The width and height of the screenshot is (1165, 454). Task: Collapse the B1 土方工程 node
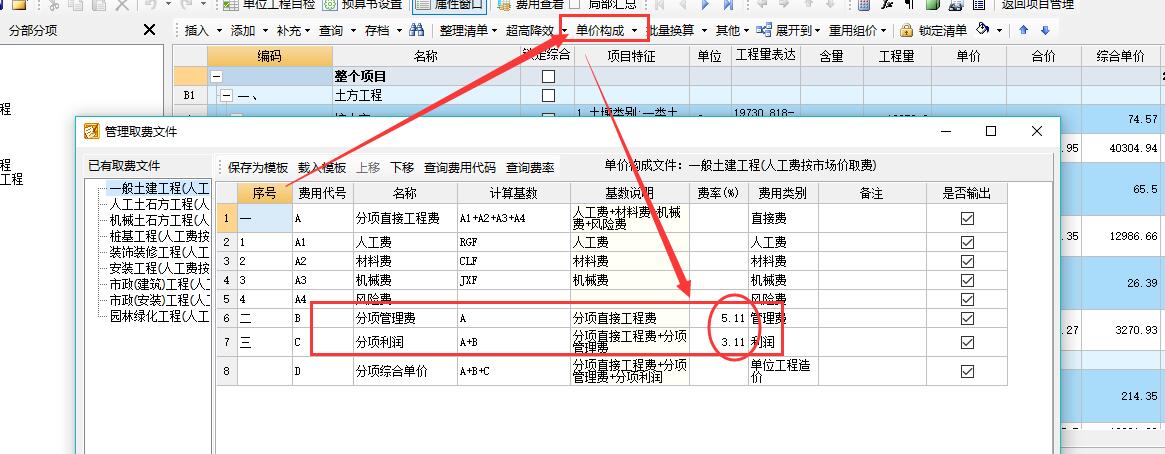pyautogui.click(x=227, y=96)
